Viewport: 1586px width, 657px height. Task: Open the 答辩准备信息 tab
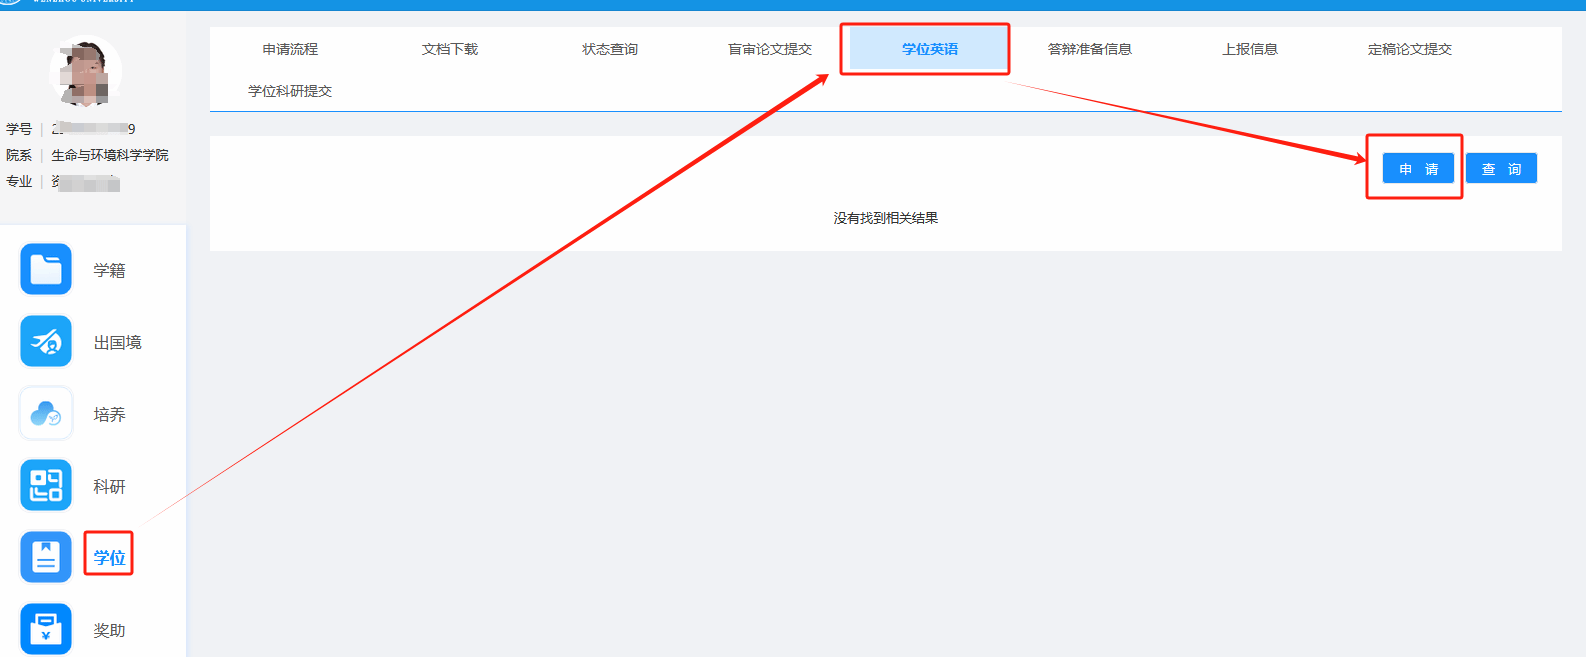tap(1090, 49)
